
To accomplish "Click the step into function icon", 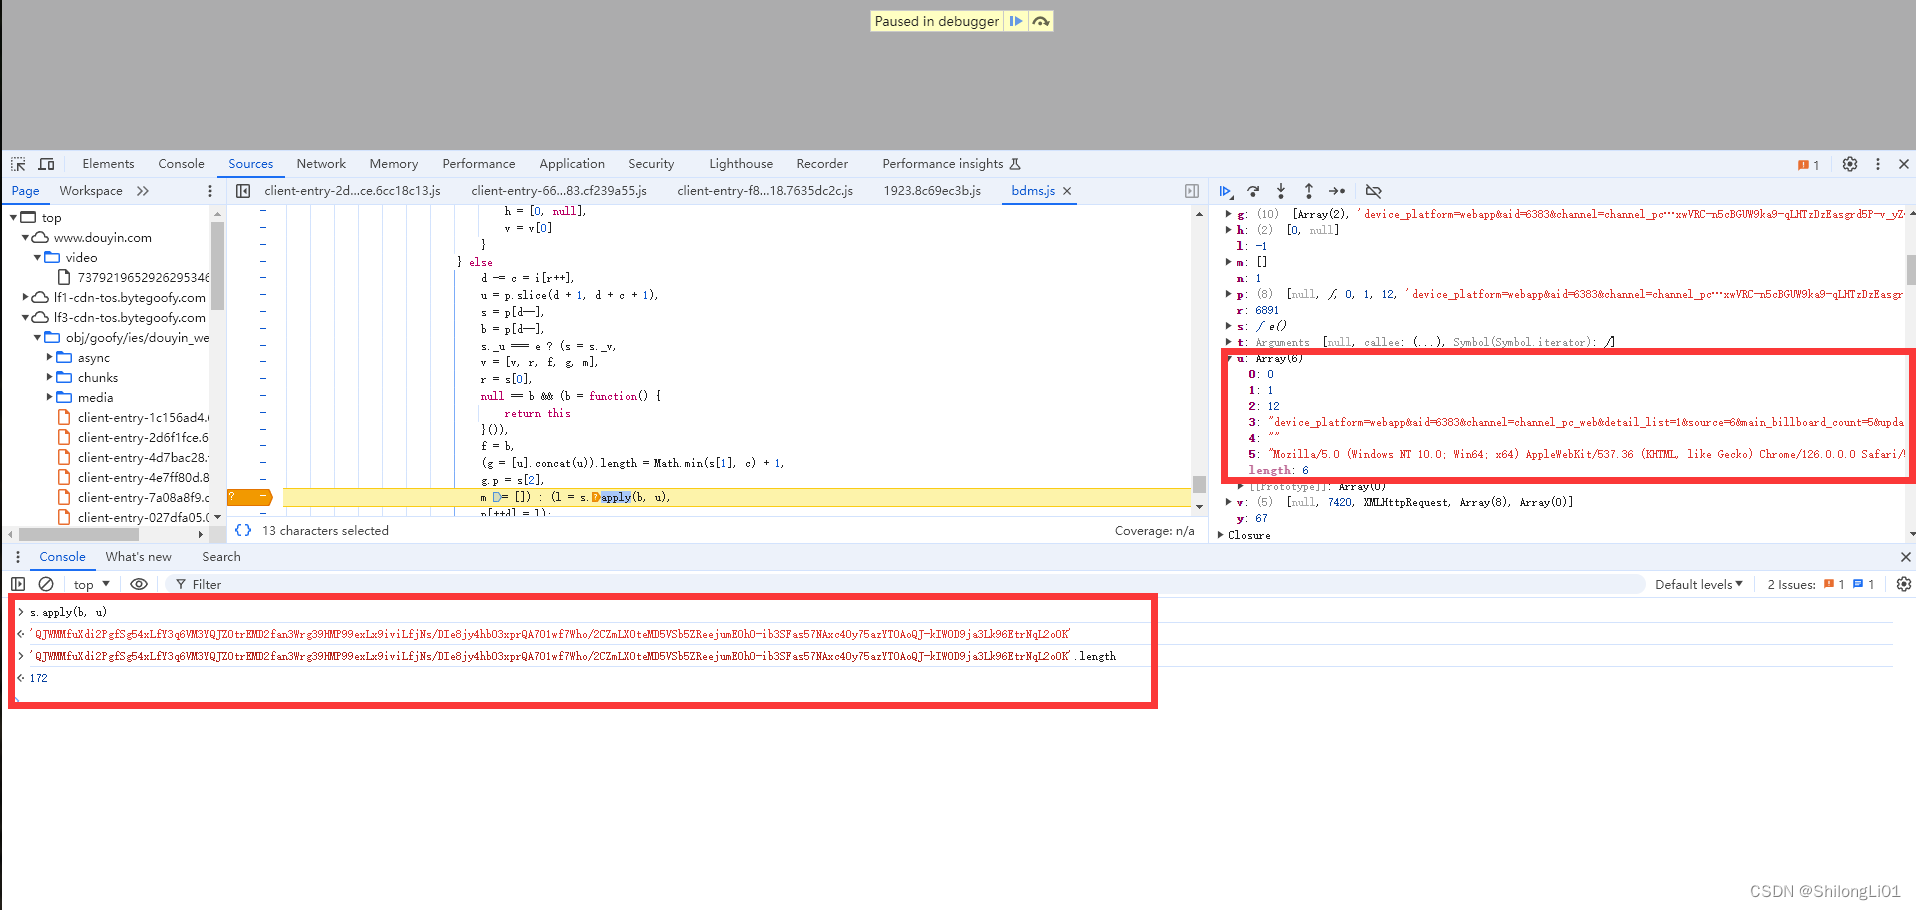I will (x=1281, y=191).
